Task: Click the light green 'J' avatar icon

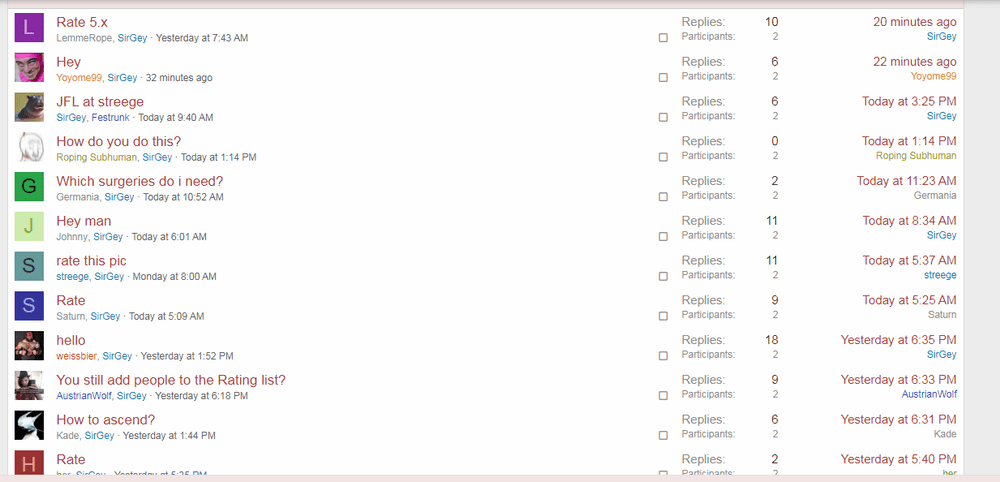Action: [x=29, y=227]
